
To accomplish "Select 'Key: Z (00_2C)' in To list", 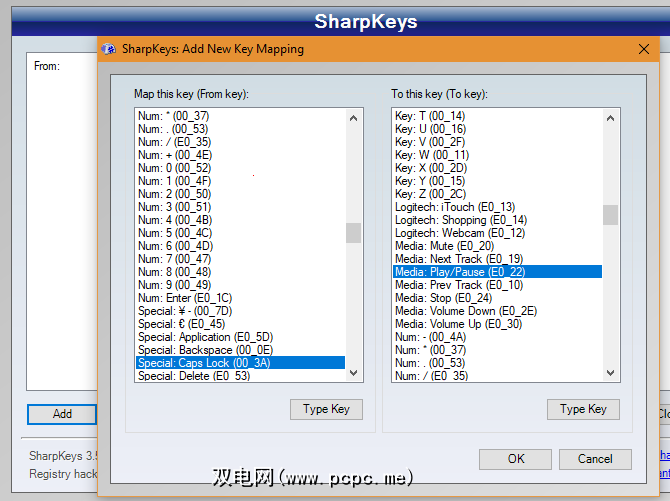I will pos(497,194).
